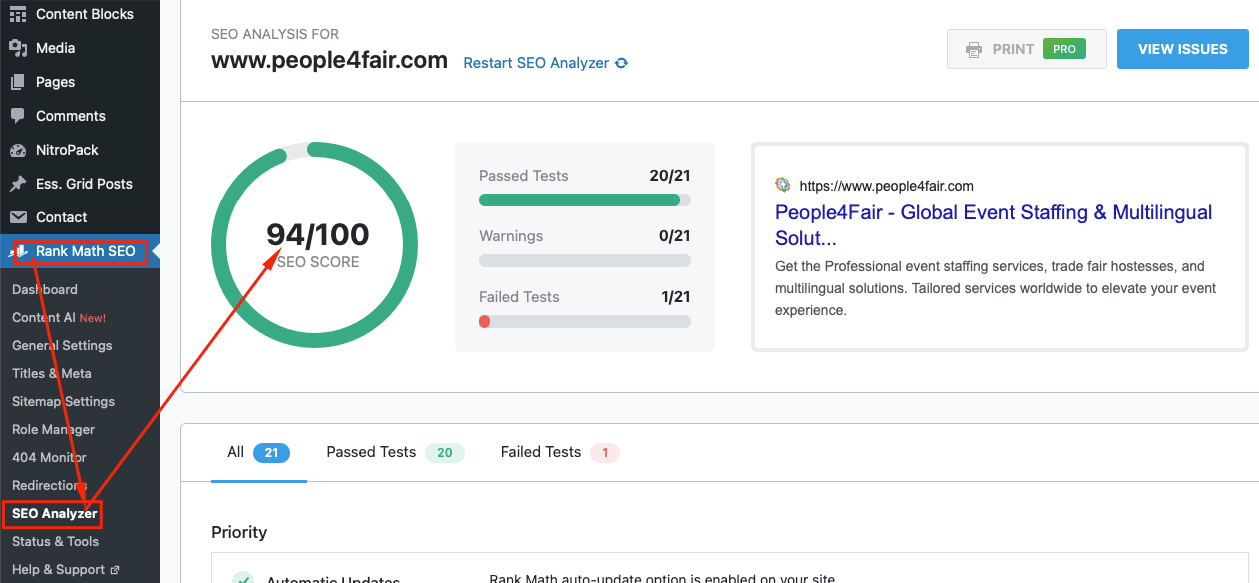Click the Content Blocks grid icon
1259x583 pixels.
pyautogui.click(x=18, y=14)
